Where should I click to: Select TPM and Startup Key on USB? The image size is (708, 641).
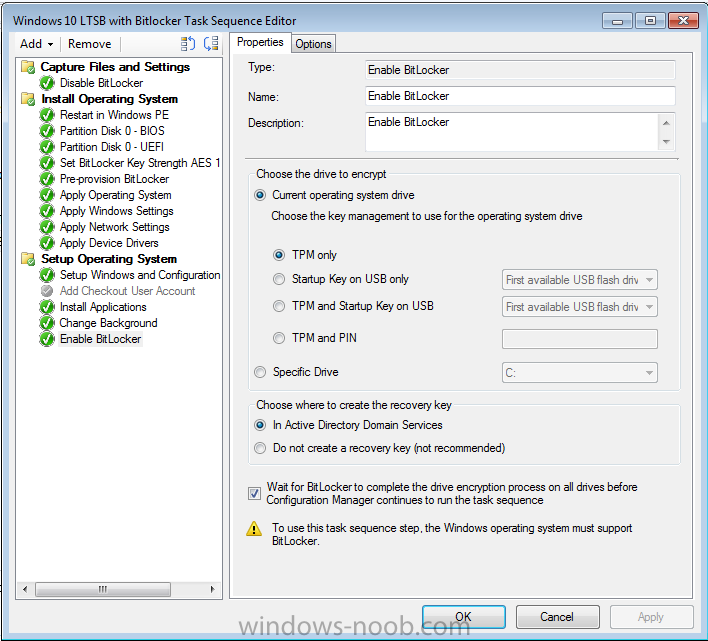click(279, 306)
